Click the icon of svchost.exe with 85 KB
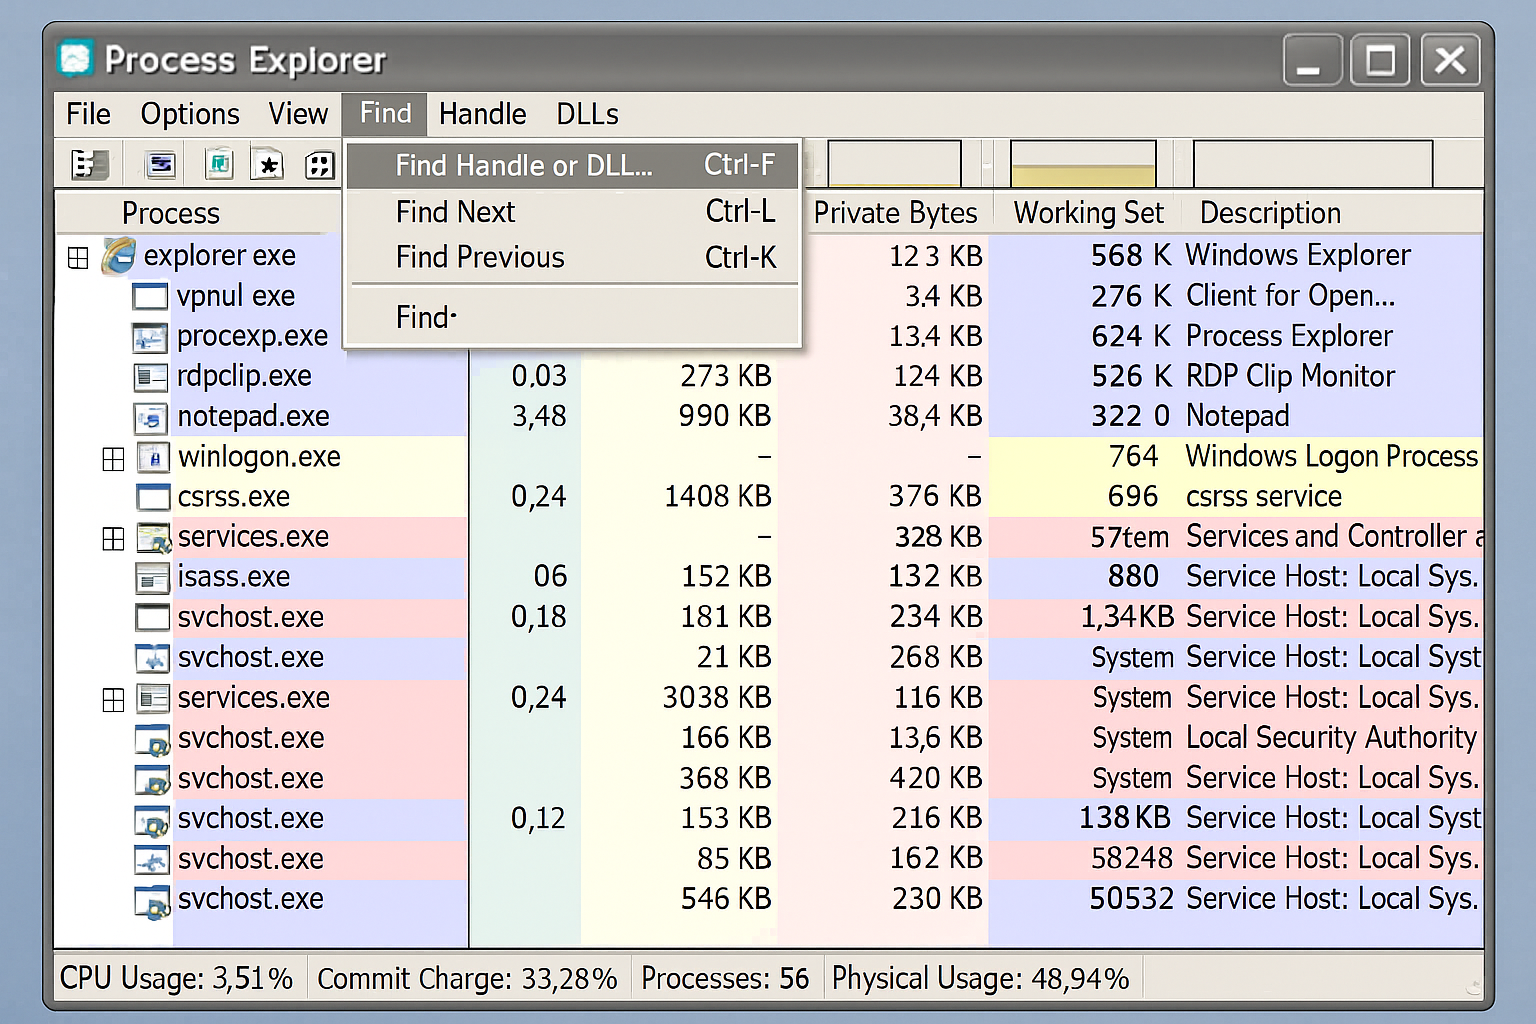Viewport: 1536px width, 1024px height. tap(153, 860)
